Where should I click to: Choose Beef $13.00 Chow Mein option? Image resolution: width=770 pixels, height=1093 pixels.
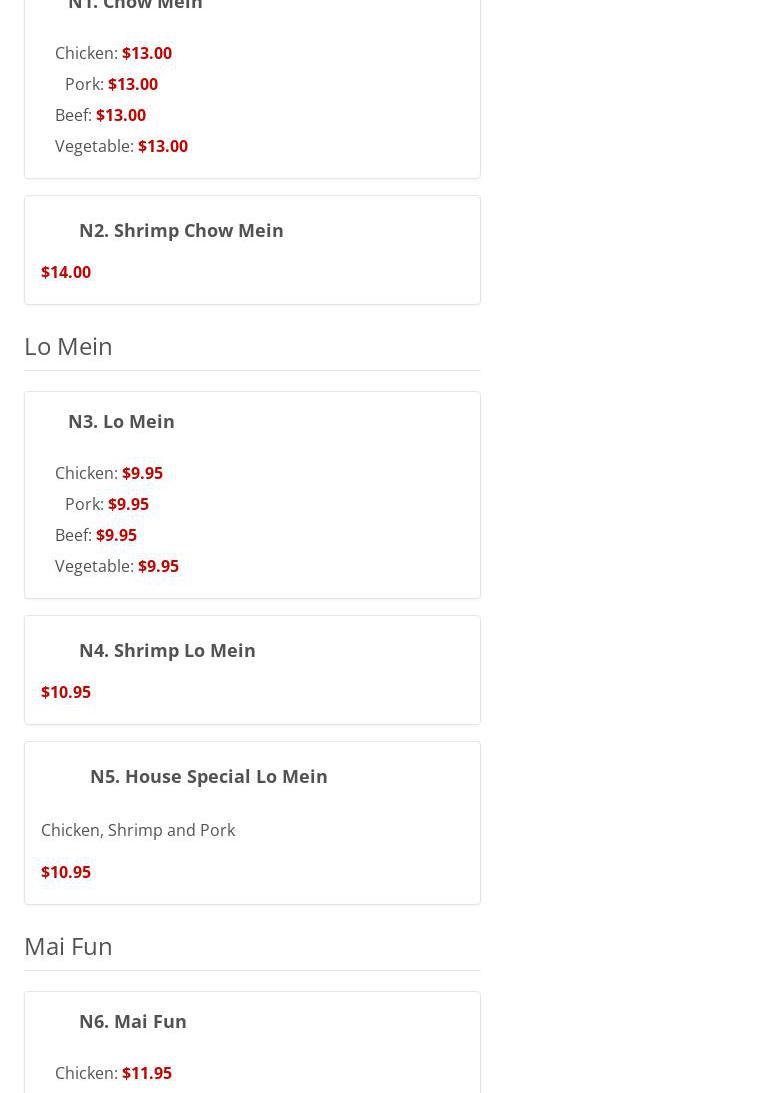(x=100, y=115)
